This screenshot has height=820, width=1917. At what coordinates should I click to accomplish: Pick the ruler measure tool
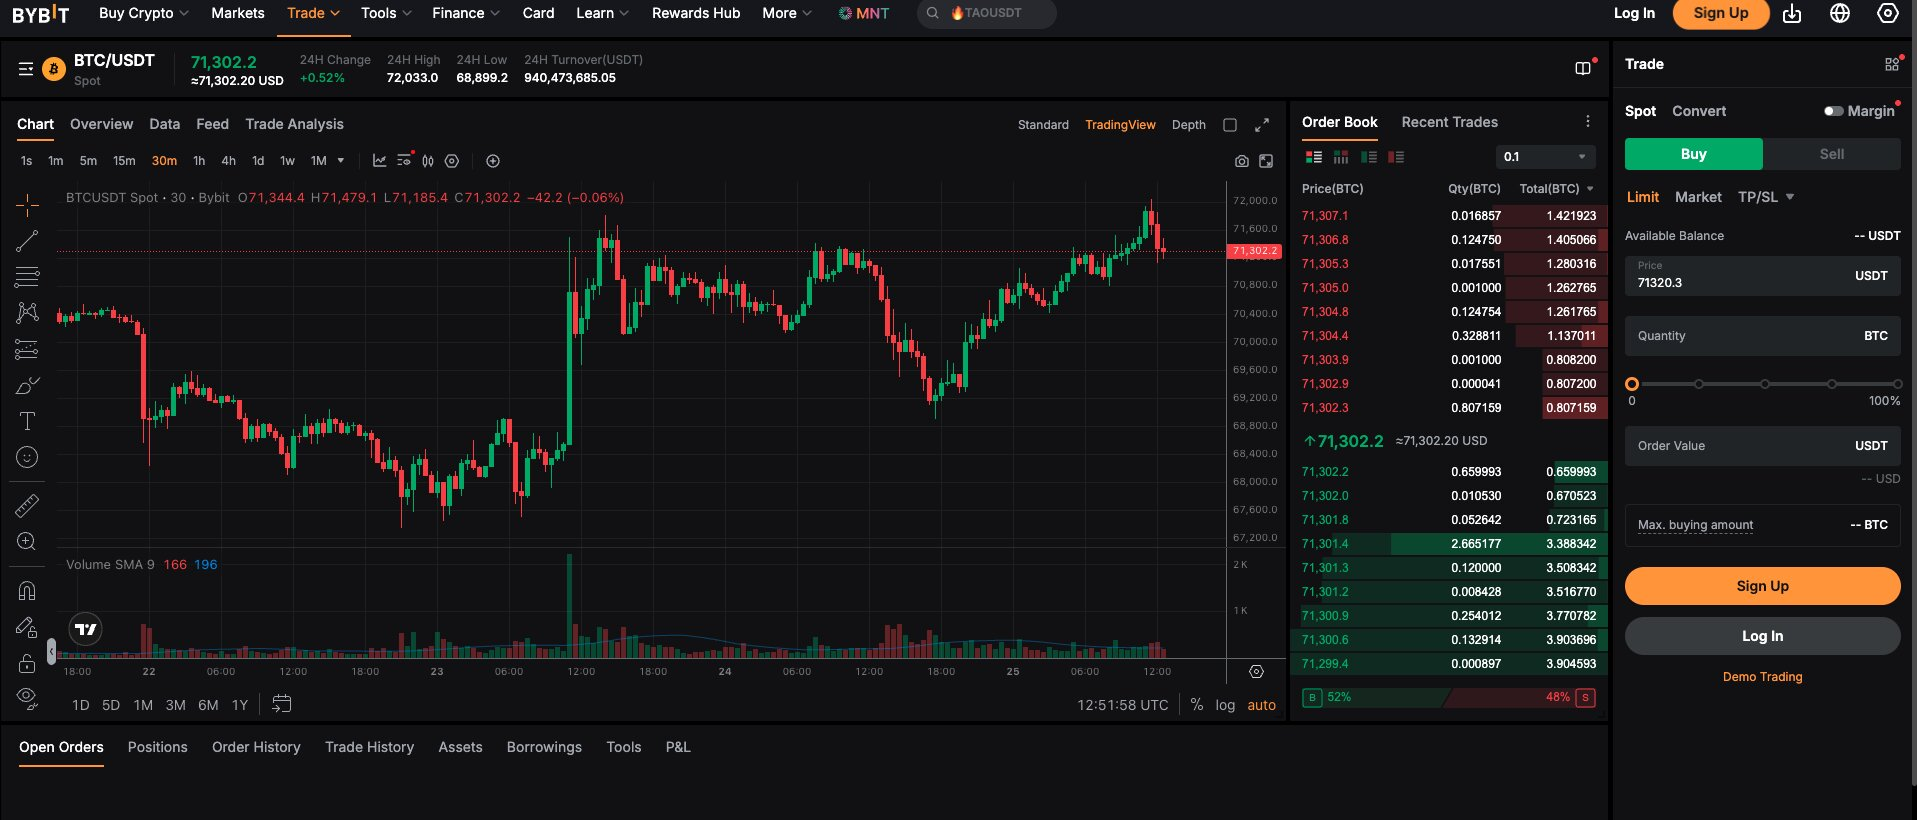[27, 505]
